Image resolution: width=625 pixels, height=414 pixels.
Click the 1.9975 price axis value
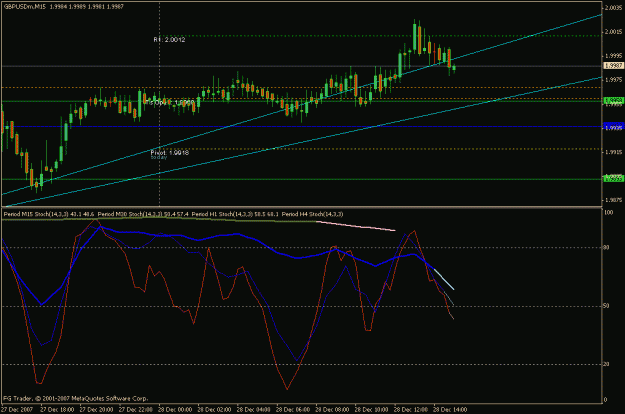(x=613, y=80)
